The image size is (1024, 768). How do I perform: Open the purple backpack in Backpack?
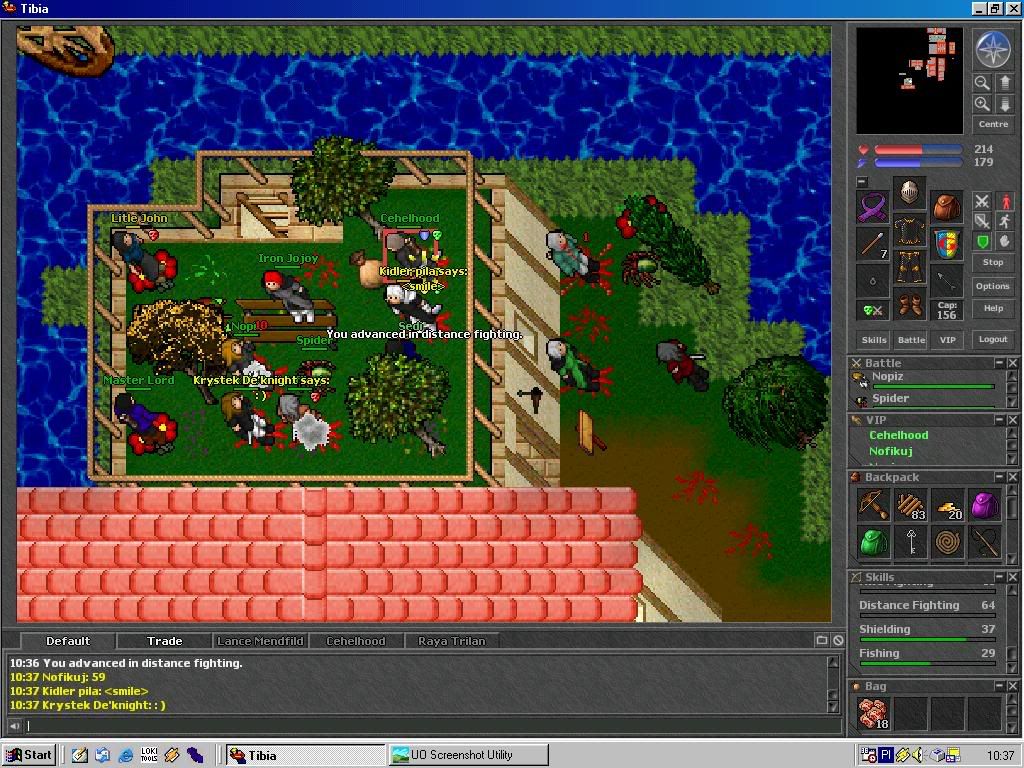click(985, 505)
